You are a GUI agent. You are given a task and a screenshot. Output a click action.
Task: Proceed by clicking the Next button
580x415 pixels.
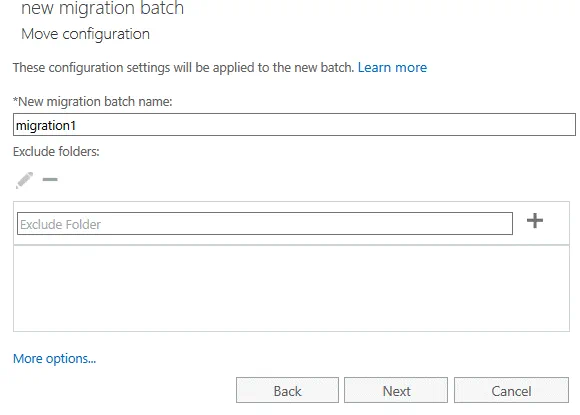(396, 390)
